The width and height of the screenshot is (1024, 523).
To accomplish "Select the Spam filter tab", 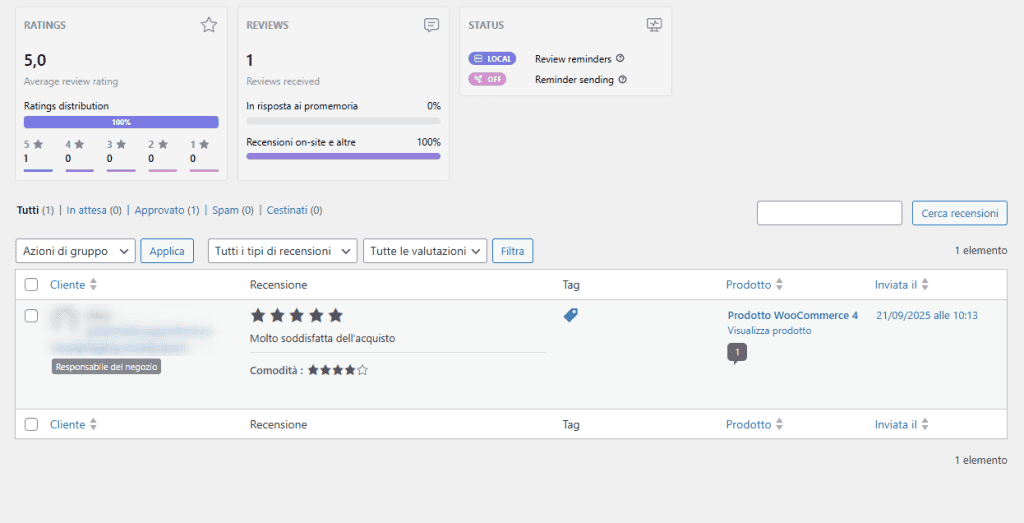I will [233, 210].
